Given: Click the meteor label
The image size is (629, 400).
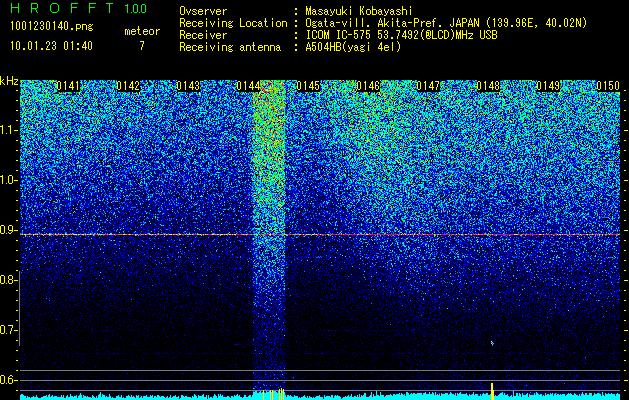Looking at the screenshot, I should point(142,31).
